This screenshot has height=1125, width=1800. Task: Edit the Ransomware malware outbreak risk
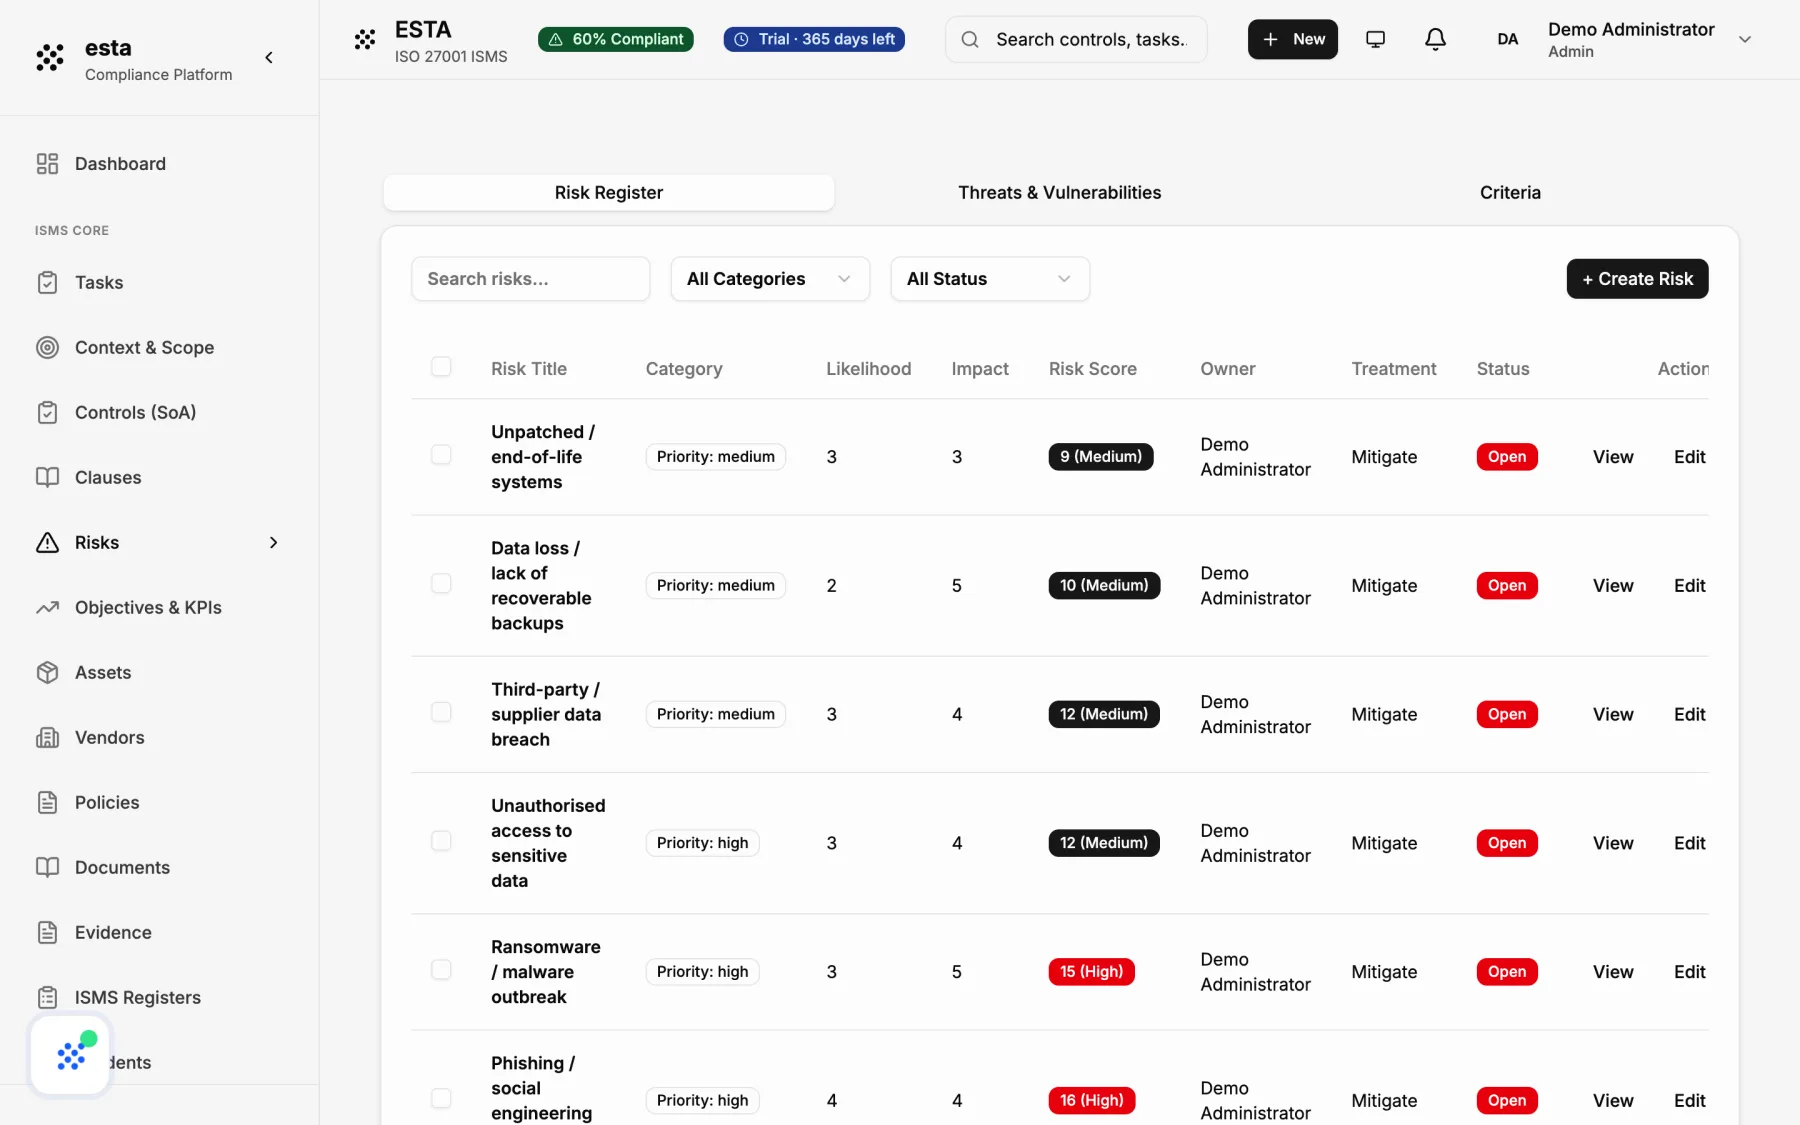point(1690,972)
